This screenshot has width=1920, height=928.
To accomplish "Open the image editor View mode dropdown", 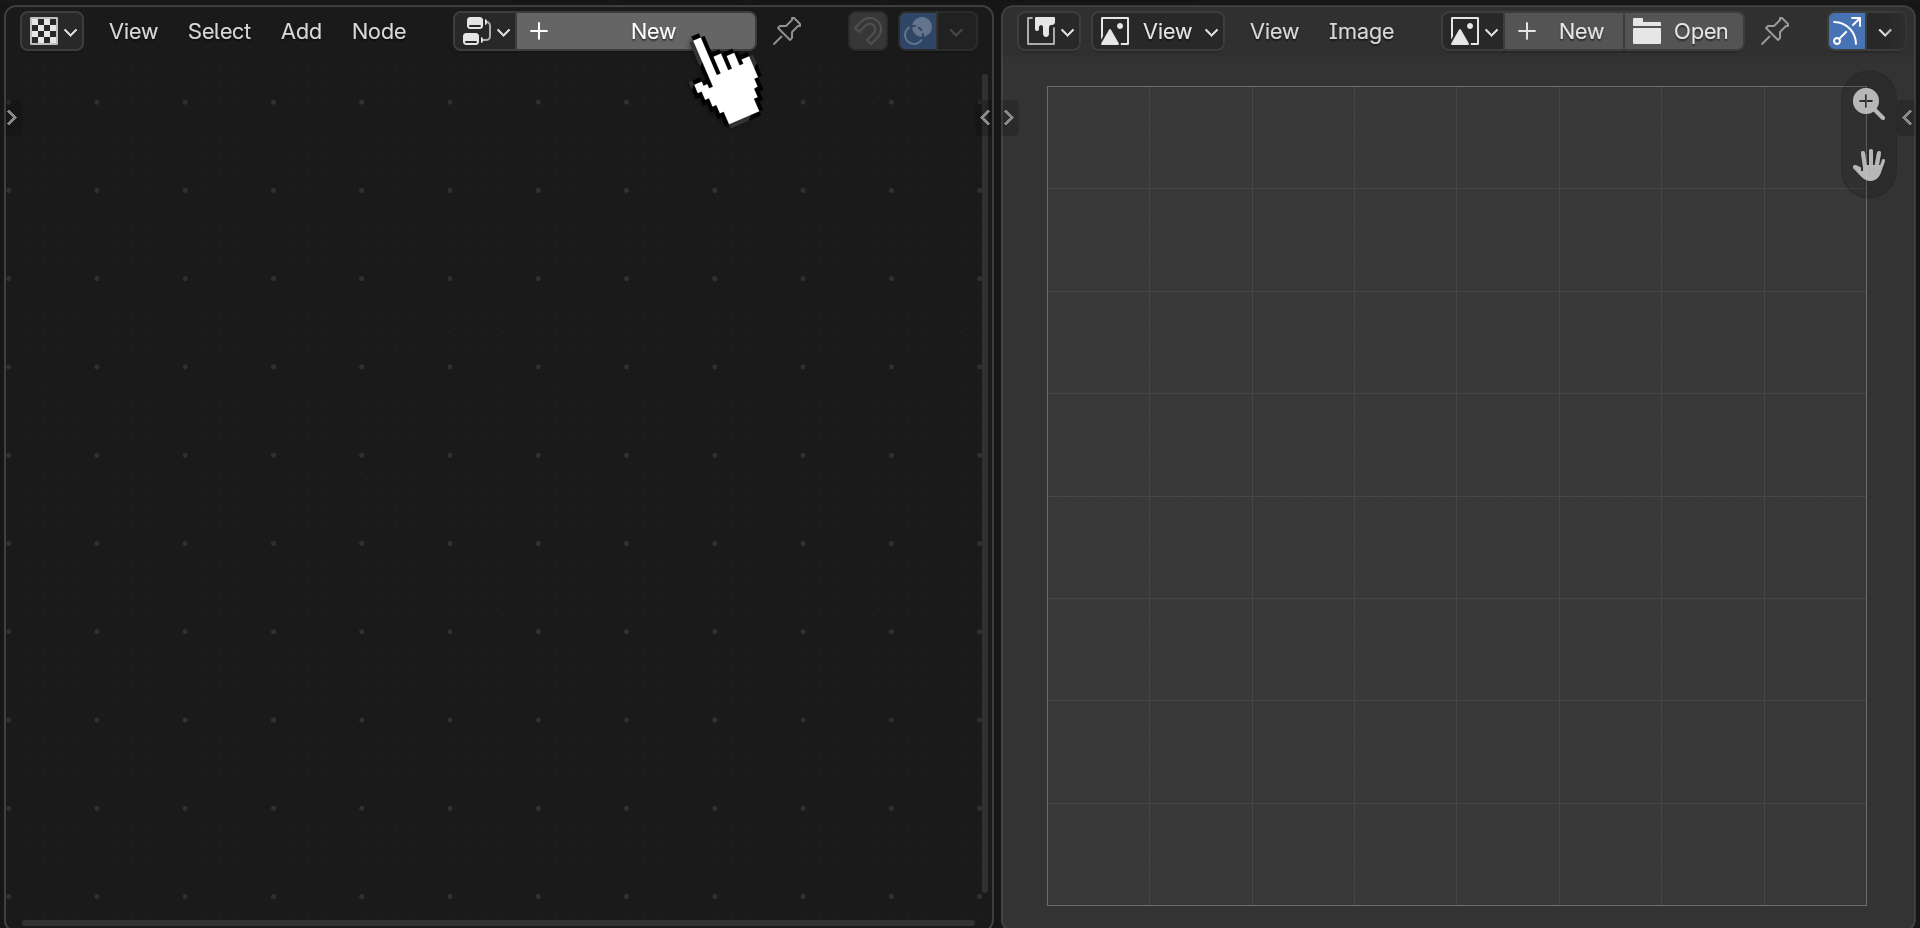I will coord(1158,32).
